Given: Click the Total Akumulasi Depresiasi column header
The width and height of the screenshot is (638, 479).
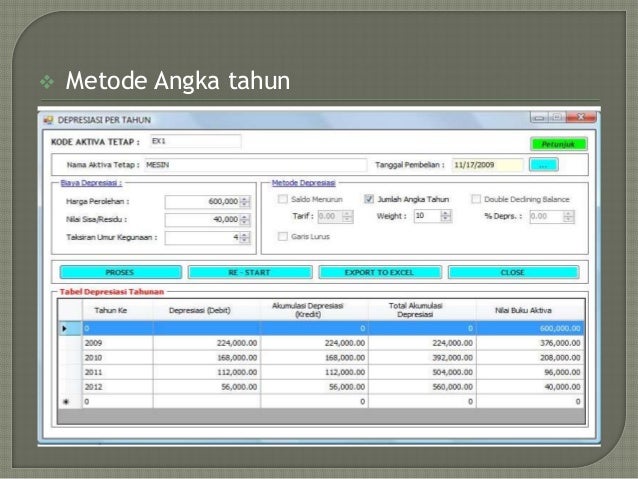Looking at the screenshot, I should (422, 311).
